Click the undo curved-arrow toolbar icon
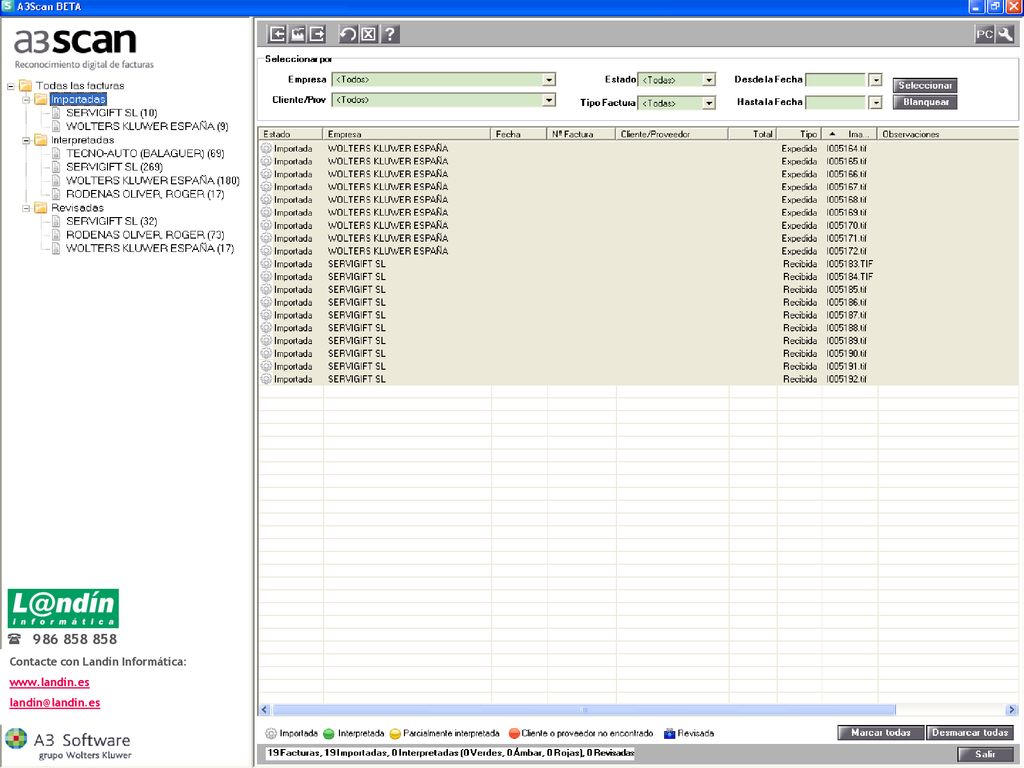The image size is (1024, 768). [349, 34]
